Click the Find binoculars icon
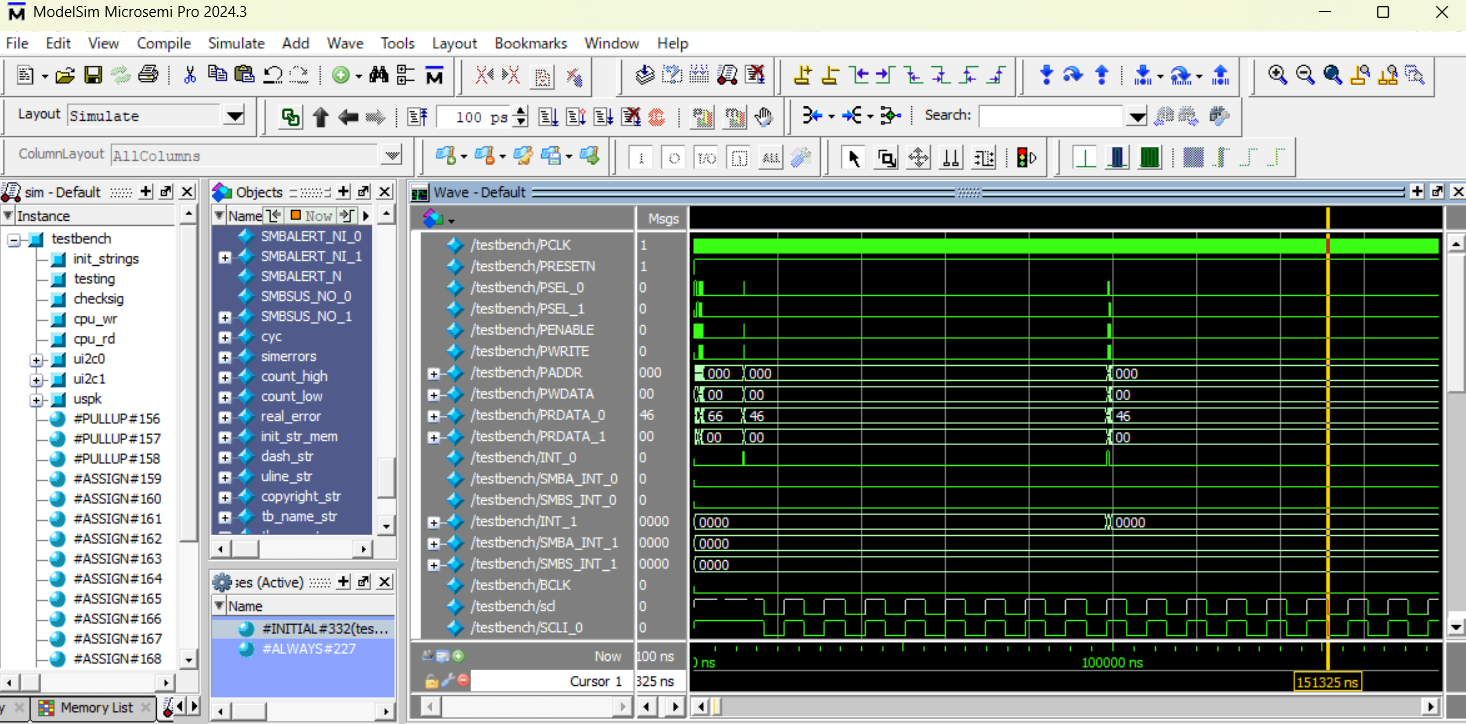The image size is (1466, 724). [x=379, y=75]
